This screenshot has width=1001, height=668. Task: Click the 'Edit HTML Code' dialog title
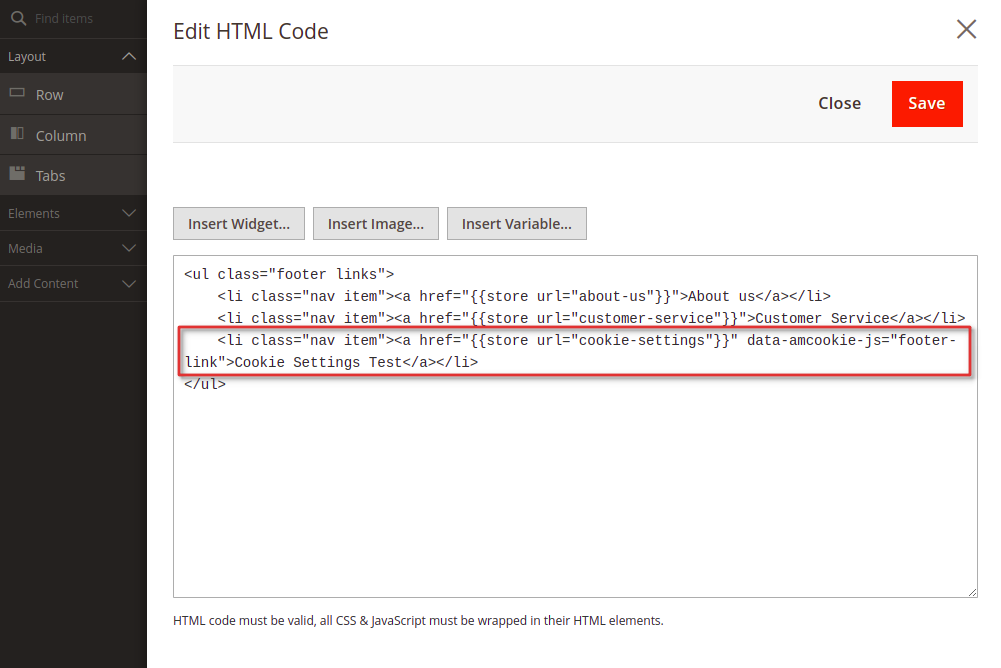251,31
